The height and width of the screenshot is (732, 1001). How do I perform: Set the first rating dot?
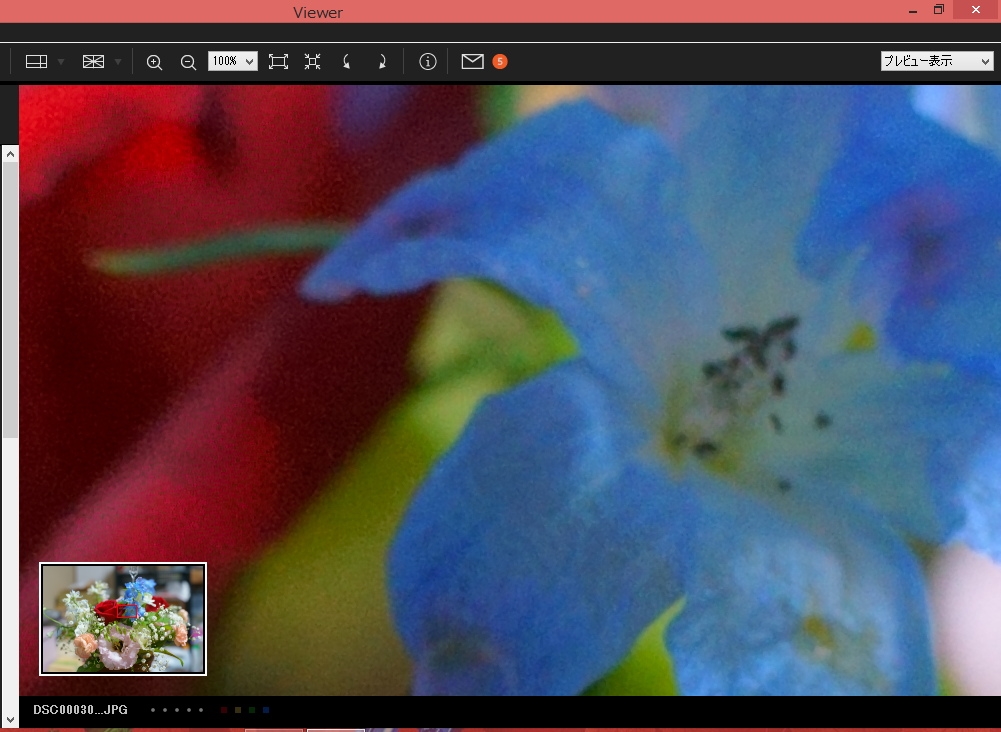[153, 710]
